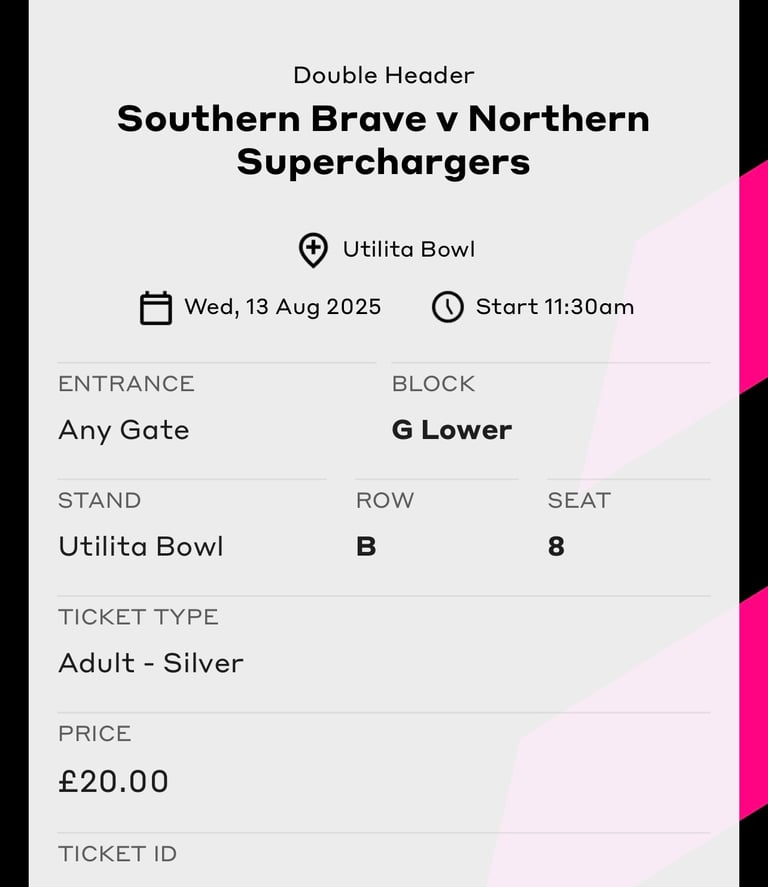
Task: Tap the seat number 8
Action: [556, 546]
